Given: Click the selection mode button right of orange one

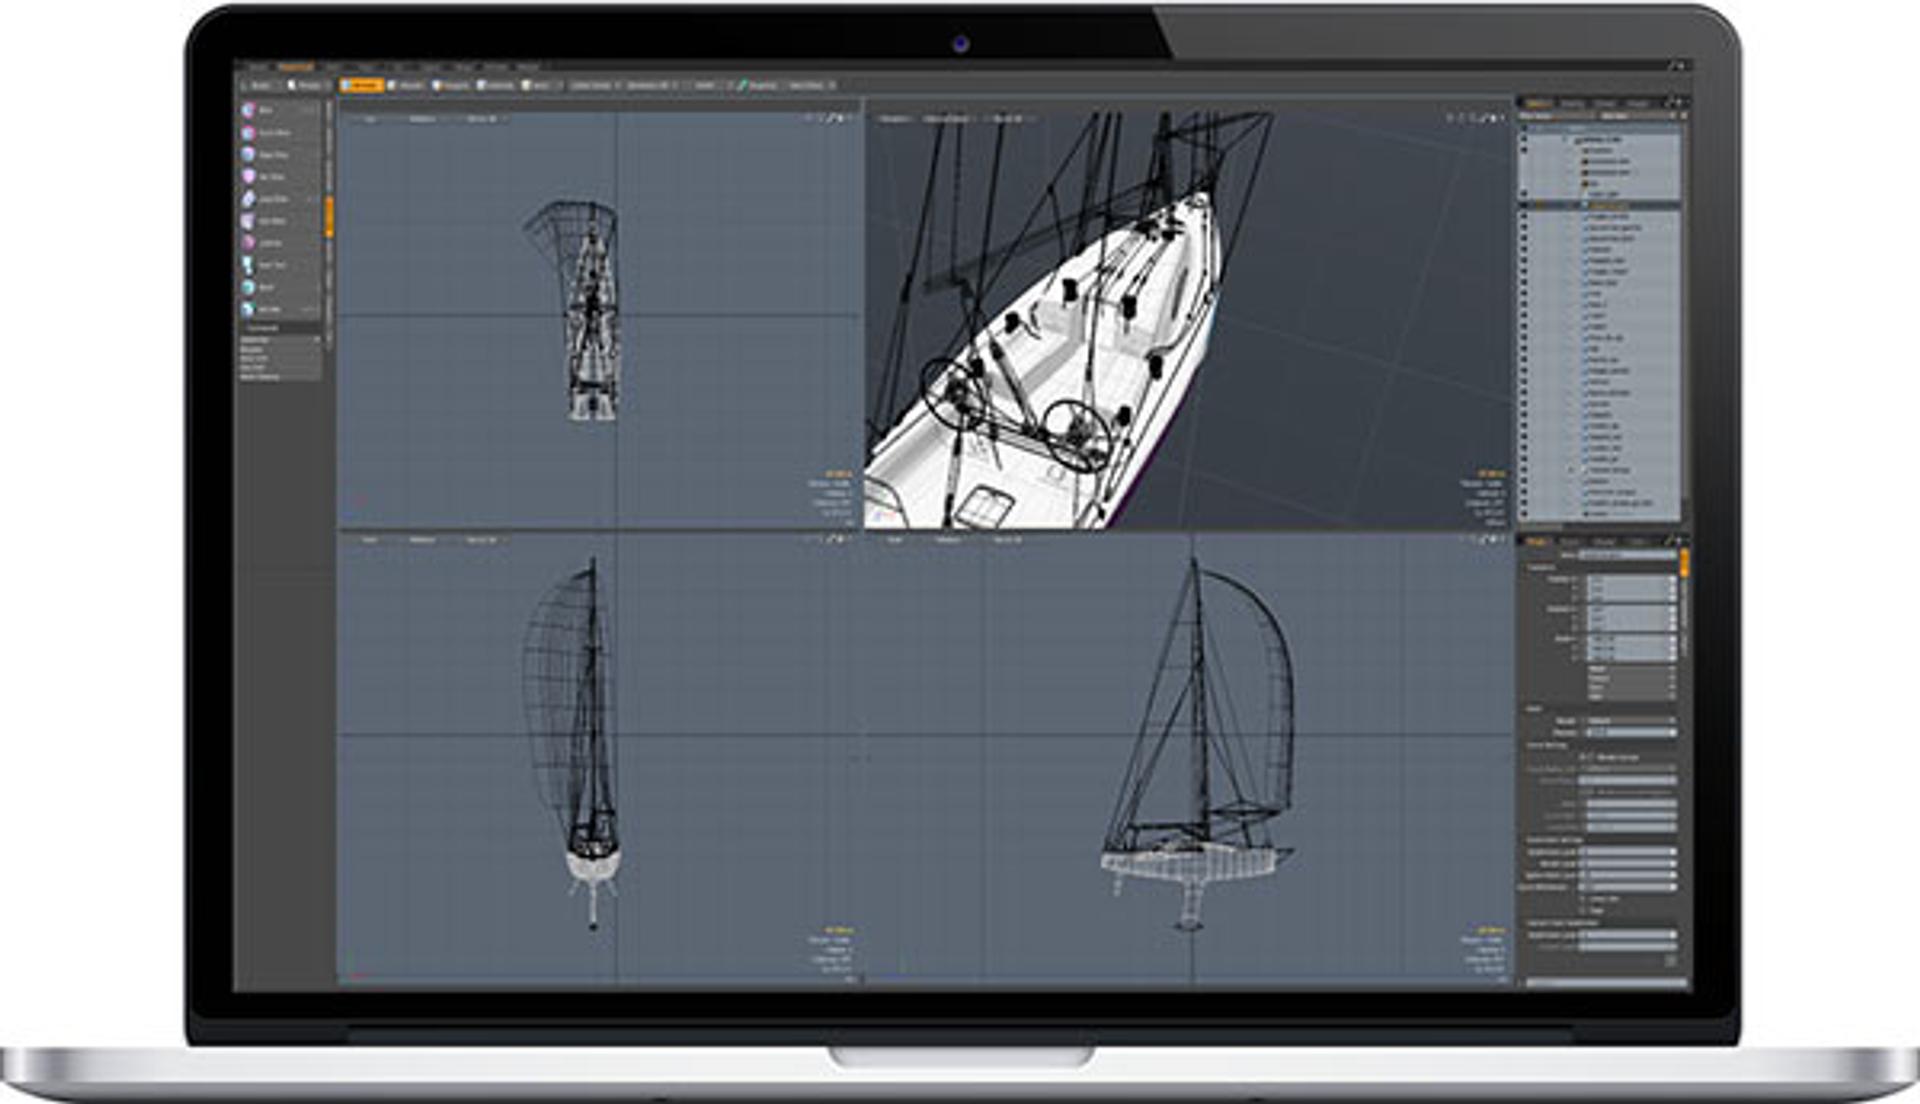Looking at the screenshot, I should click(407, 85).
